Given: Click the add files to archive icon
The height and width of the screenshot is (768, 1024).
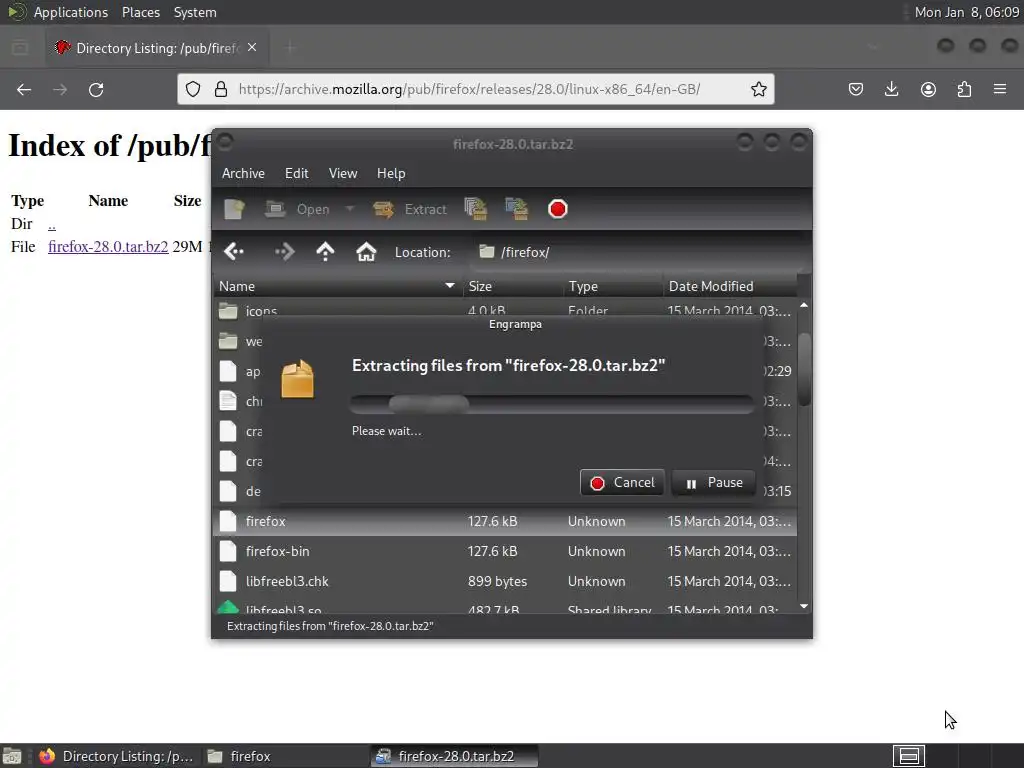Looking at the screenshot, I should [475, 209].
